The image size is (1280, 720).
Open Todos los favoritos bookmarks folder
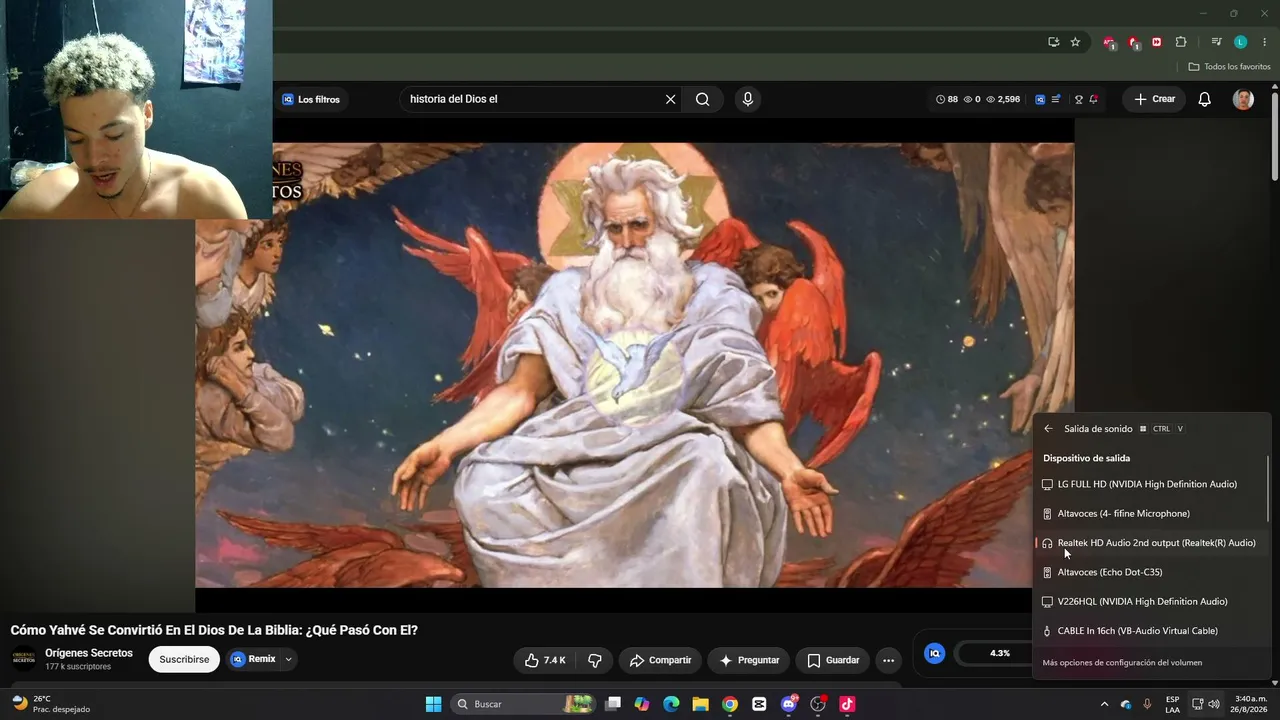tap(1229, 67)
